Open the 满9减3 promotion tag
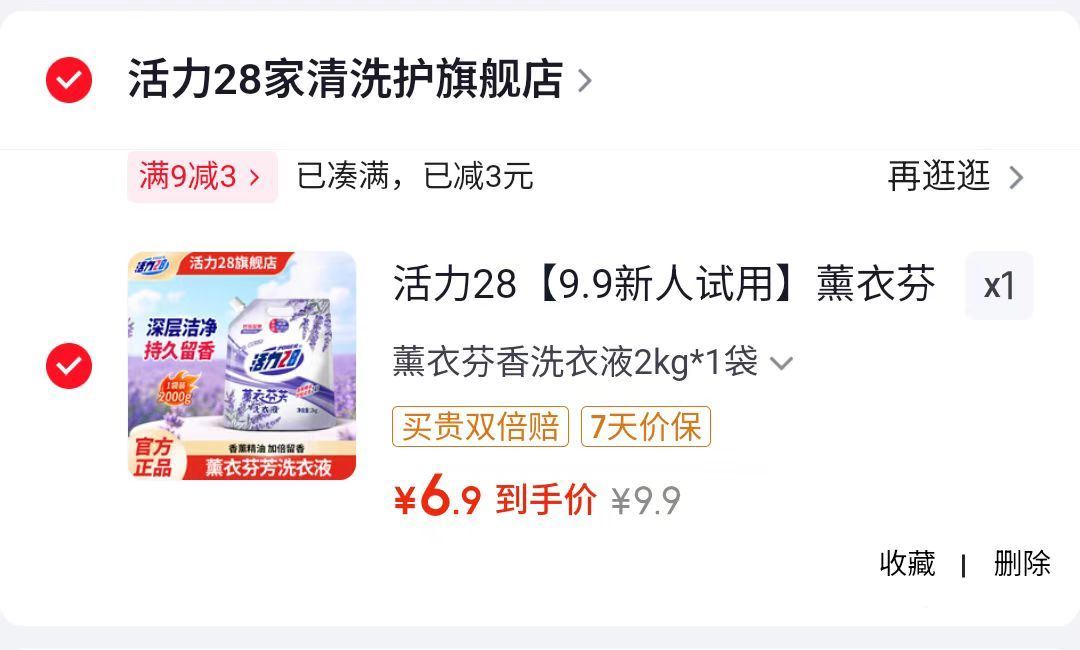Image resolution: width=1080 pixels, height=650 pixels. click(202, 177)
